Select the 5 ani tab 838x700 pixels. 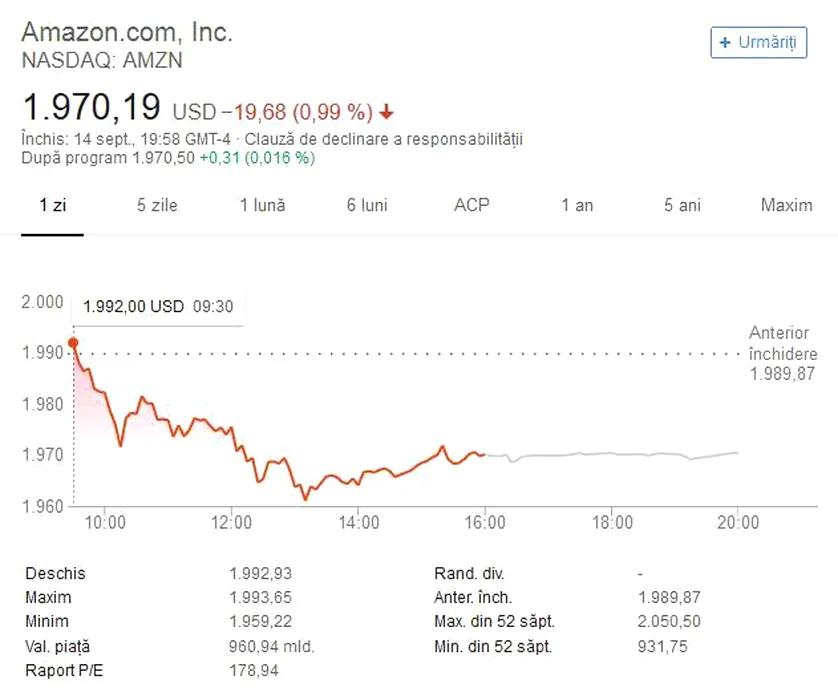coord(682,205)
